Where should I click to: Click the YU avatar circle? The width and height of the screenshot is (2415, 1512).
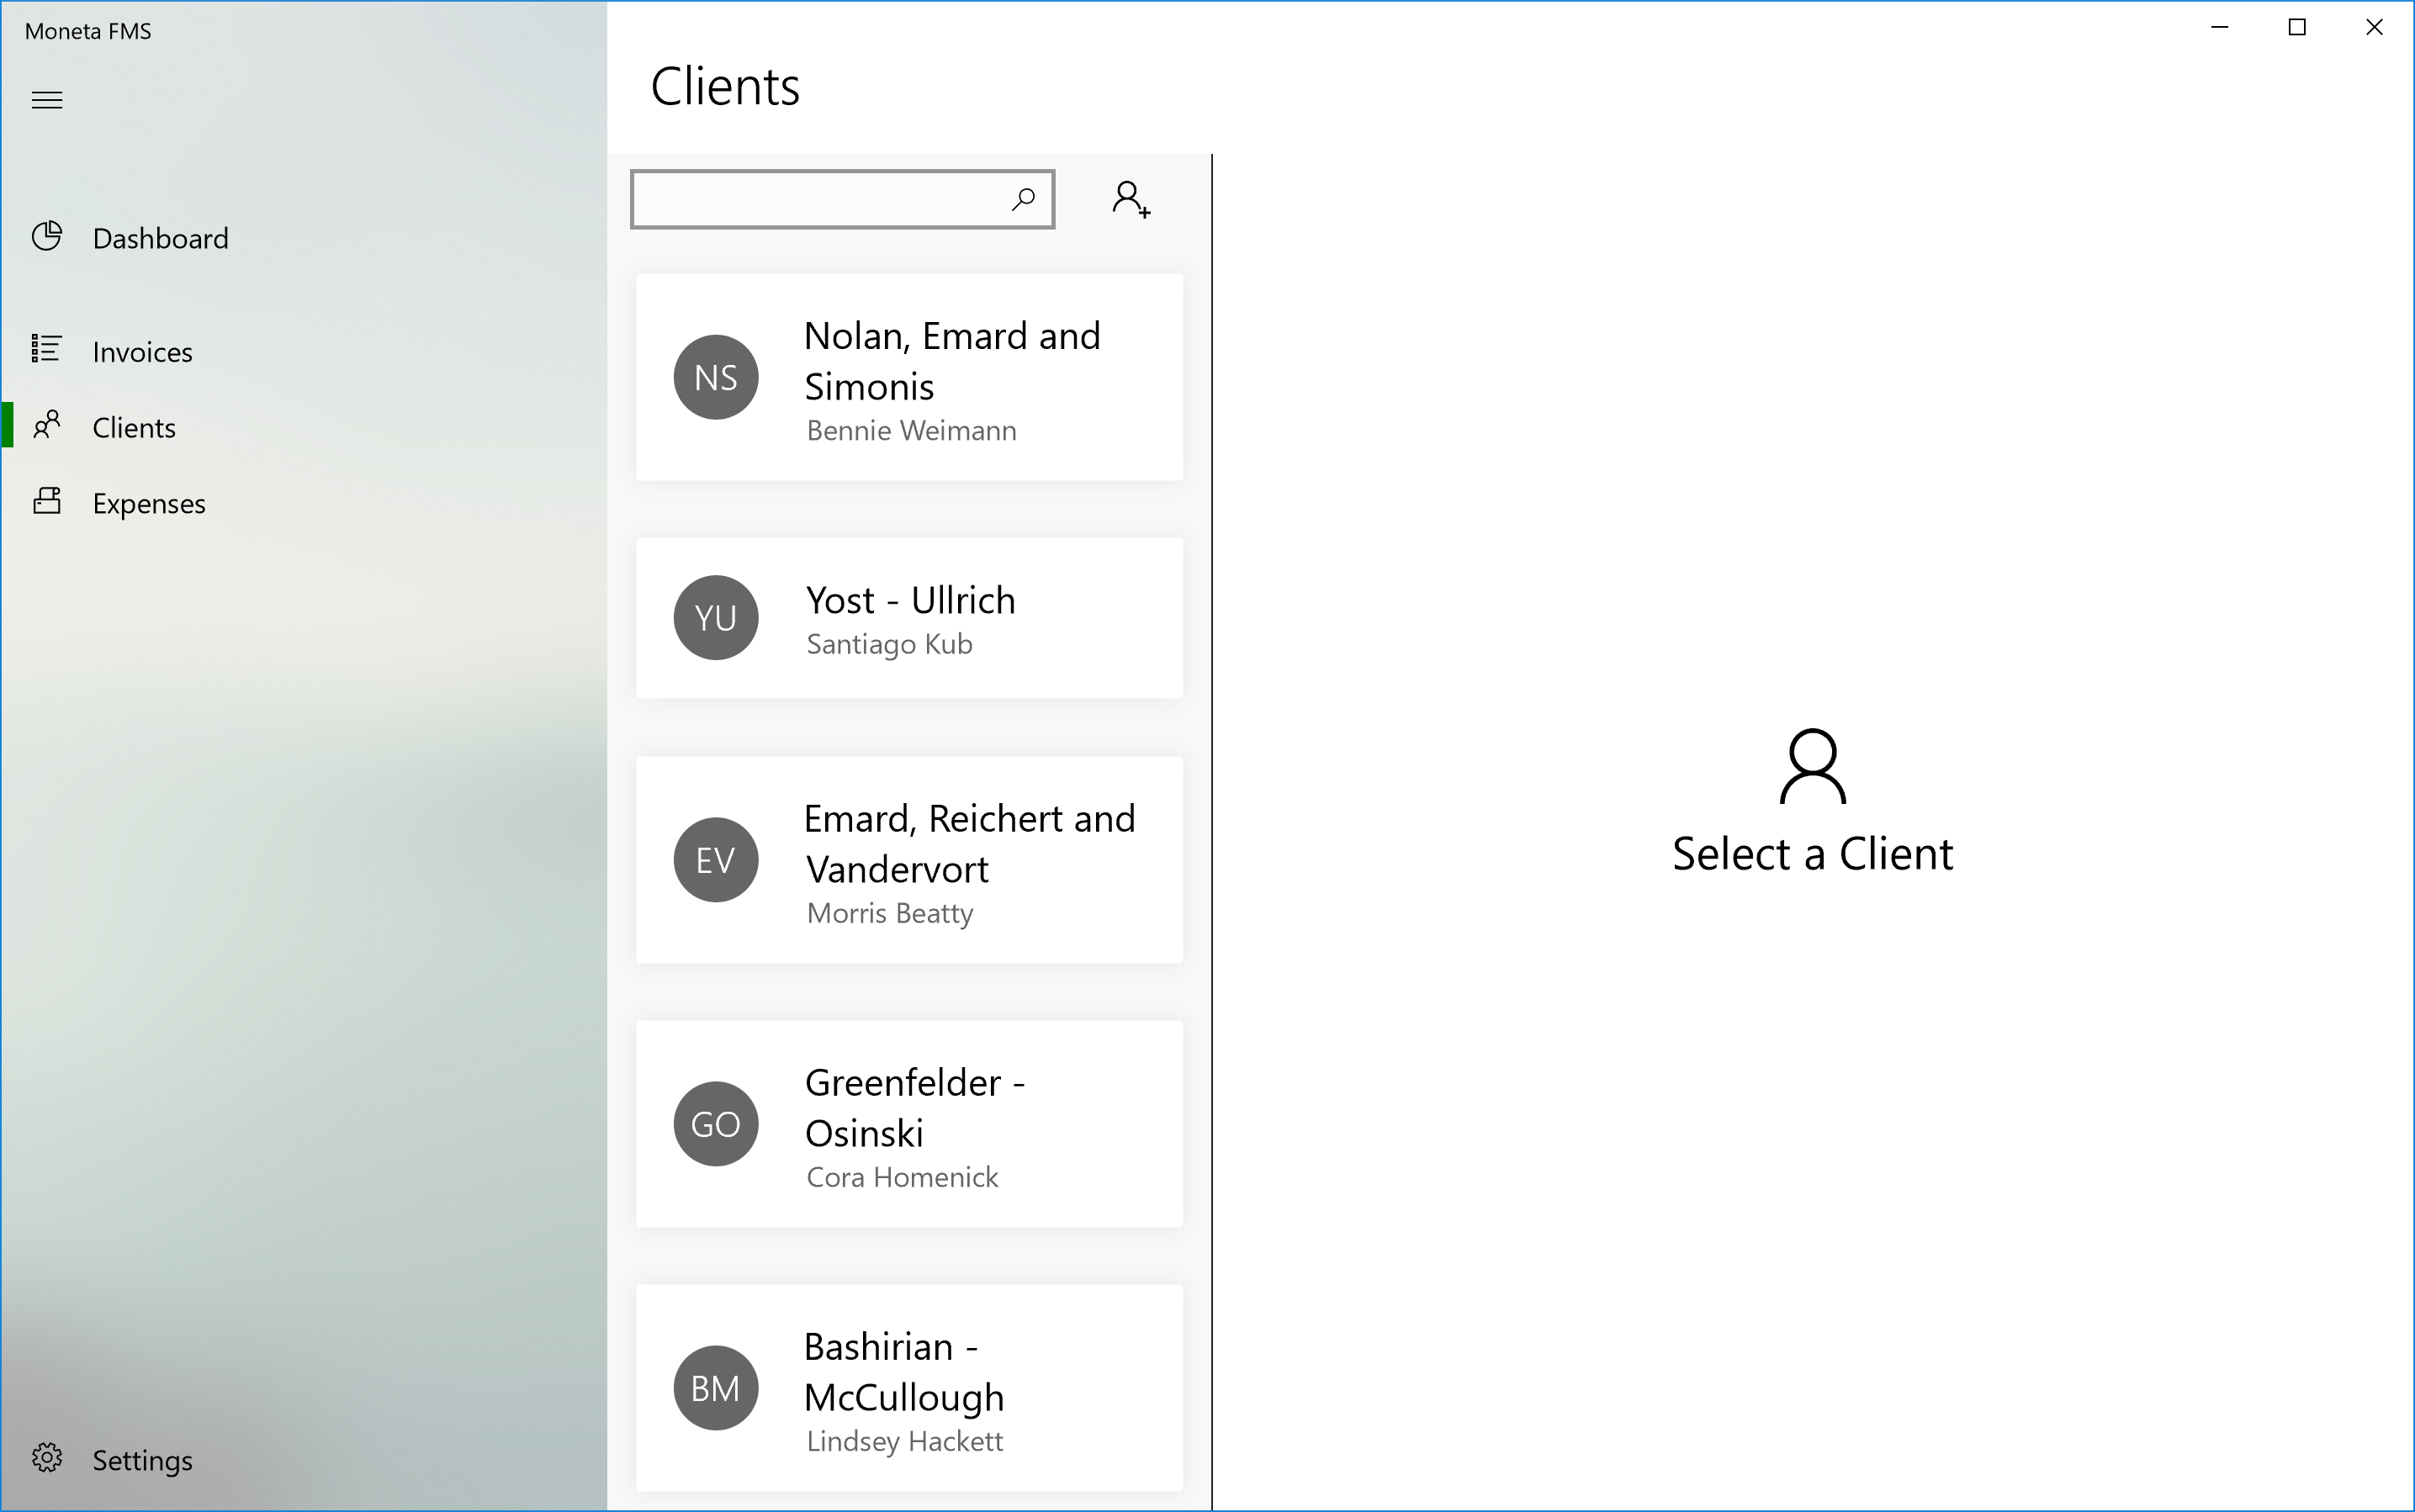pos(715,617)
